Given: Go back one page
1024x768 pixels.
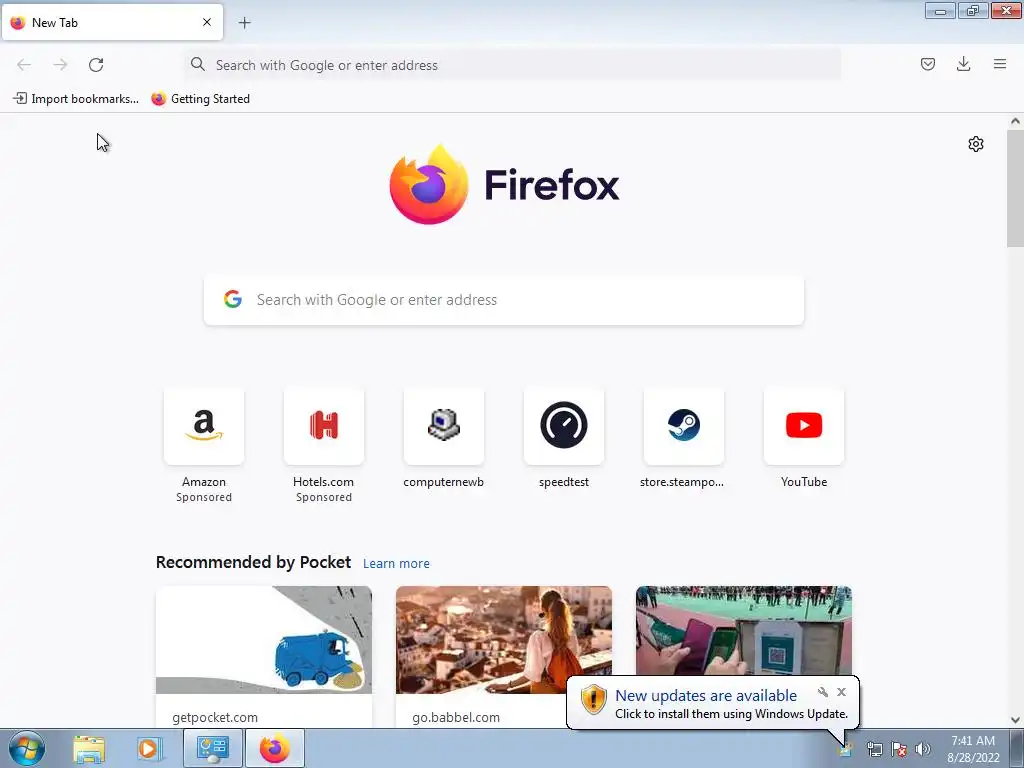Looking at the screenshot, I should 24,65.
